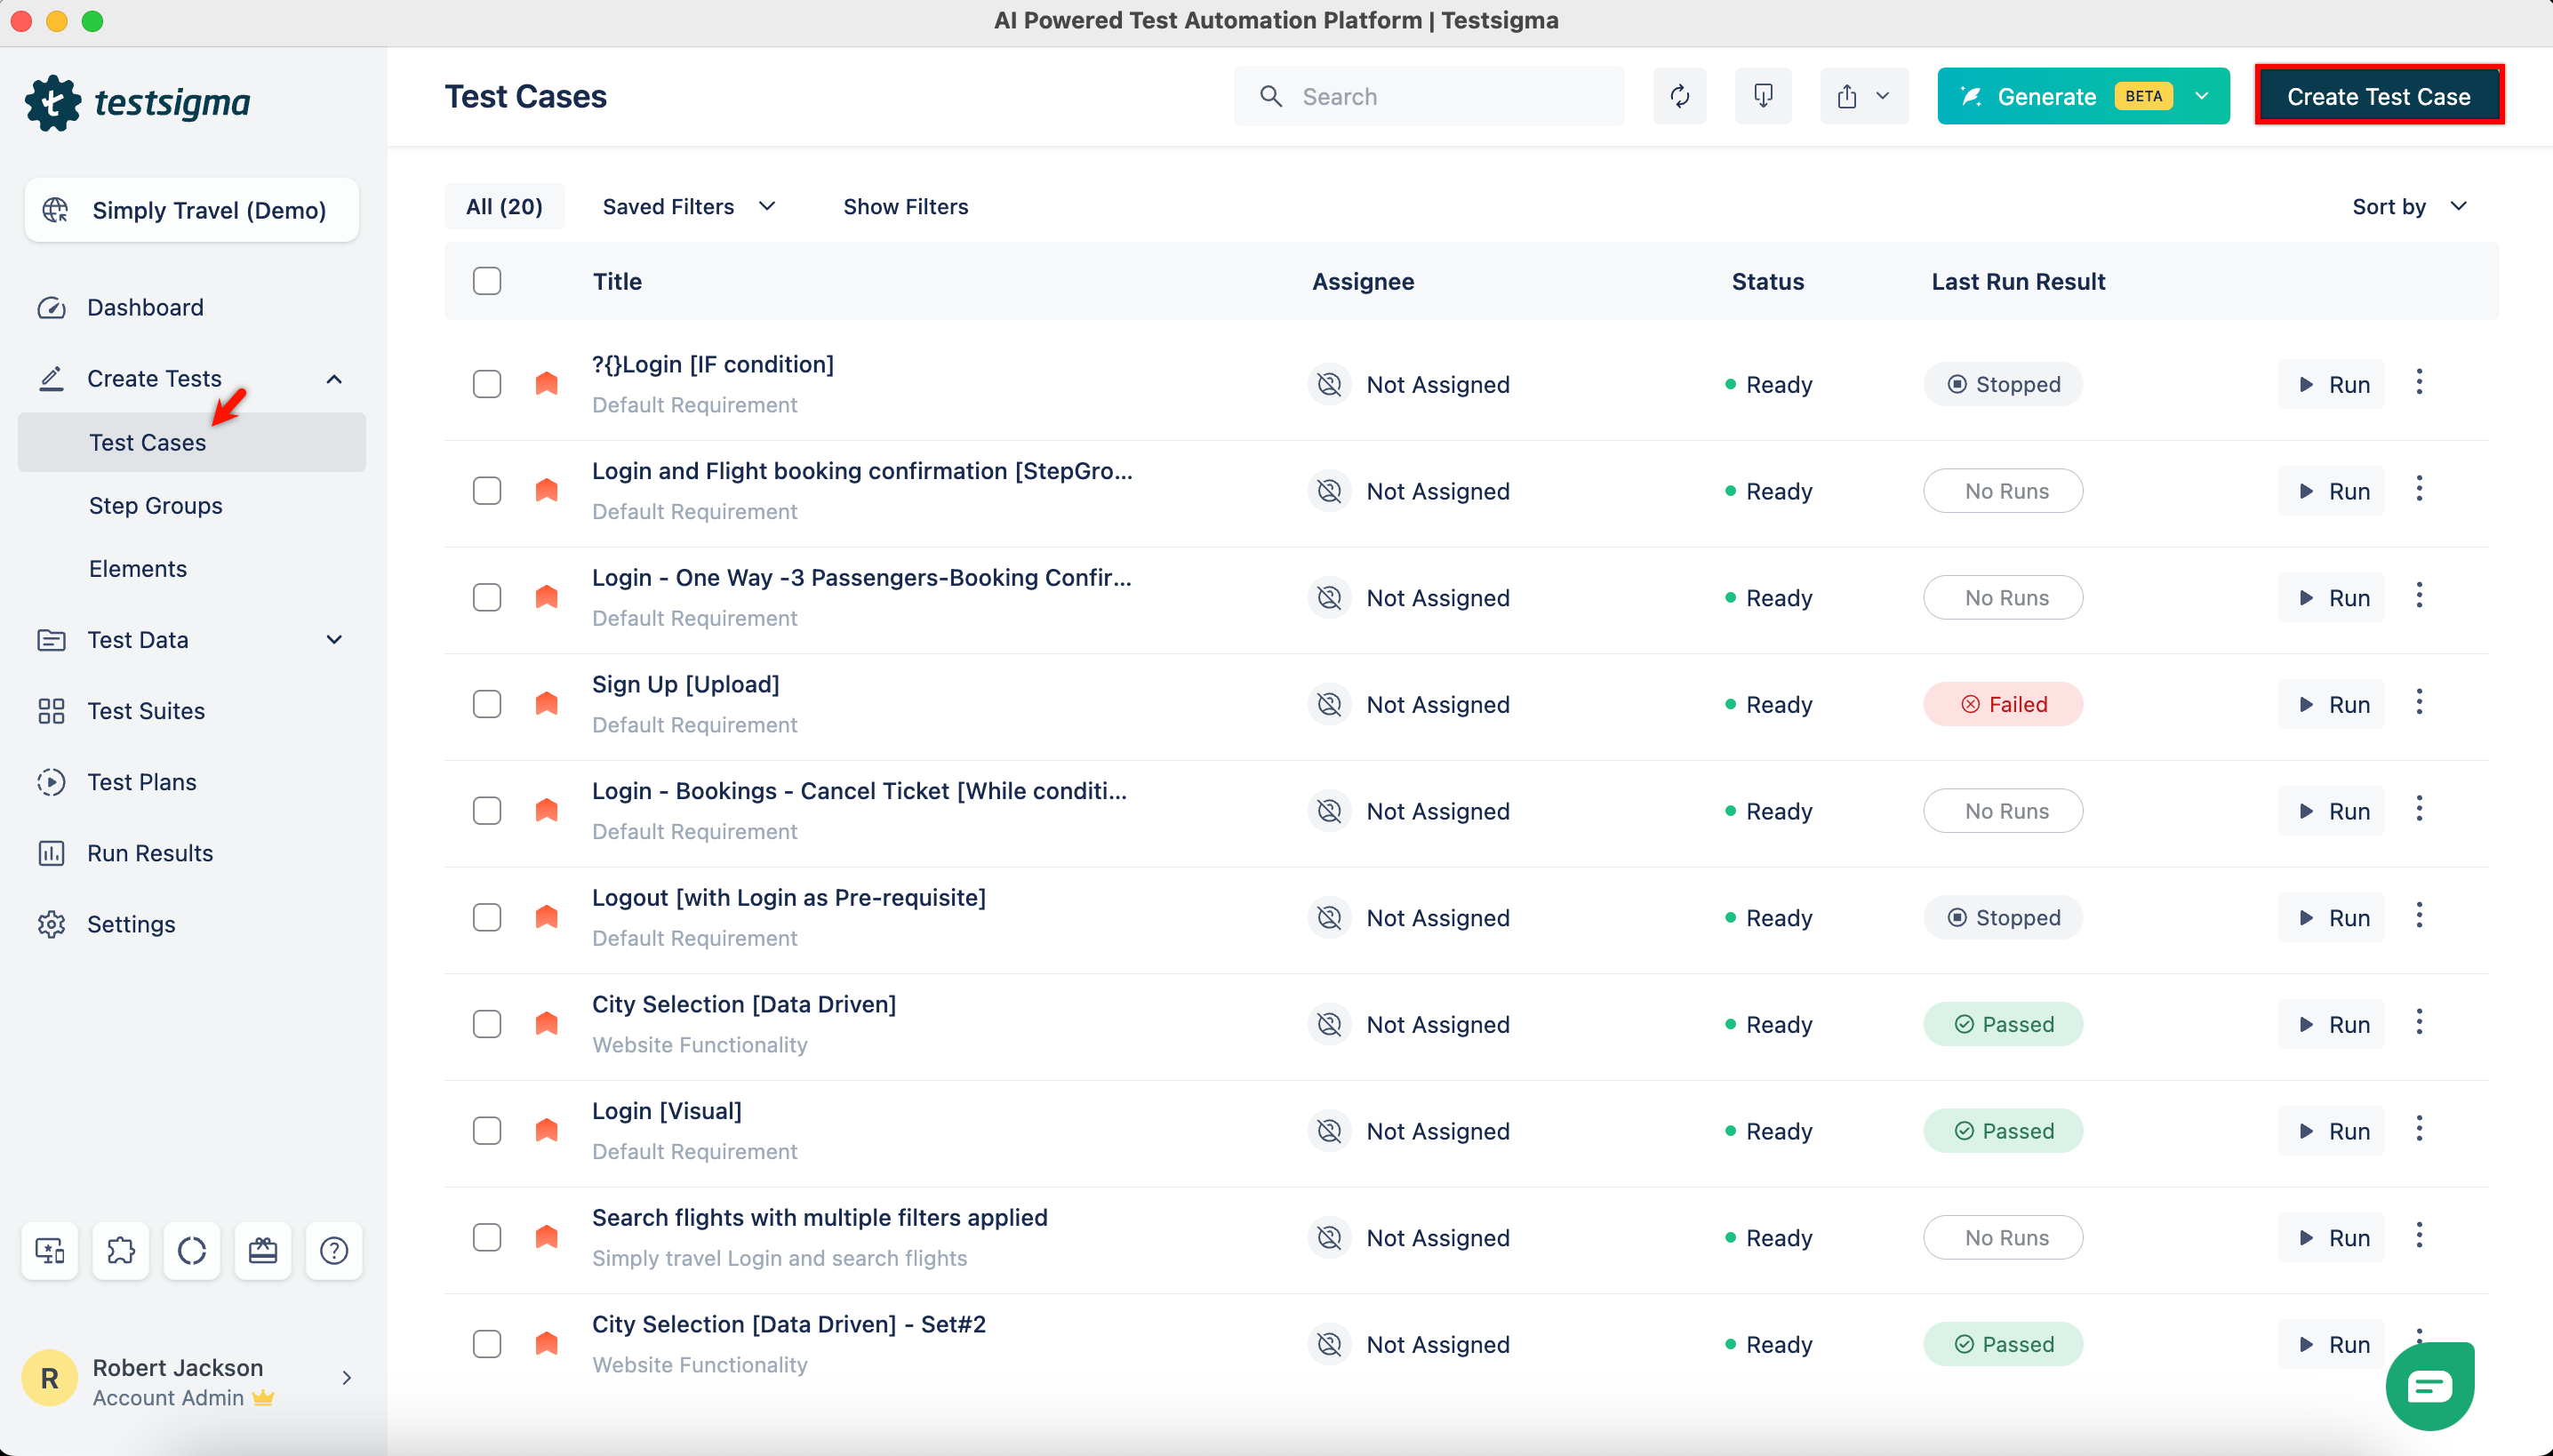Click the priority flag of Sign Up [Upload]
The image size is (2553, 1456).
546,703
